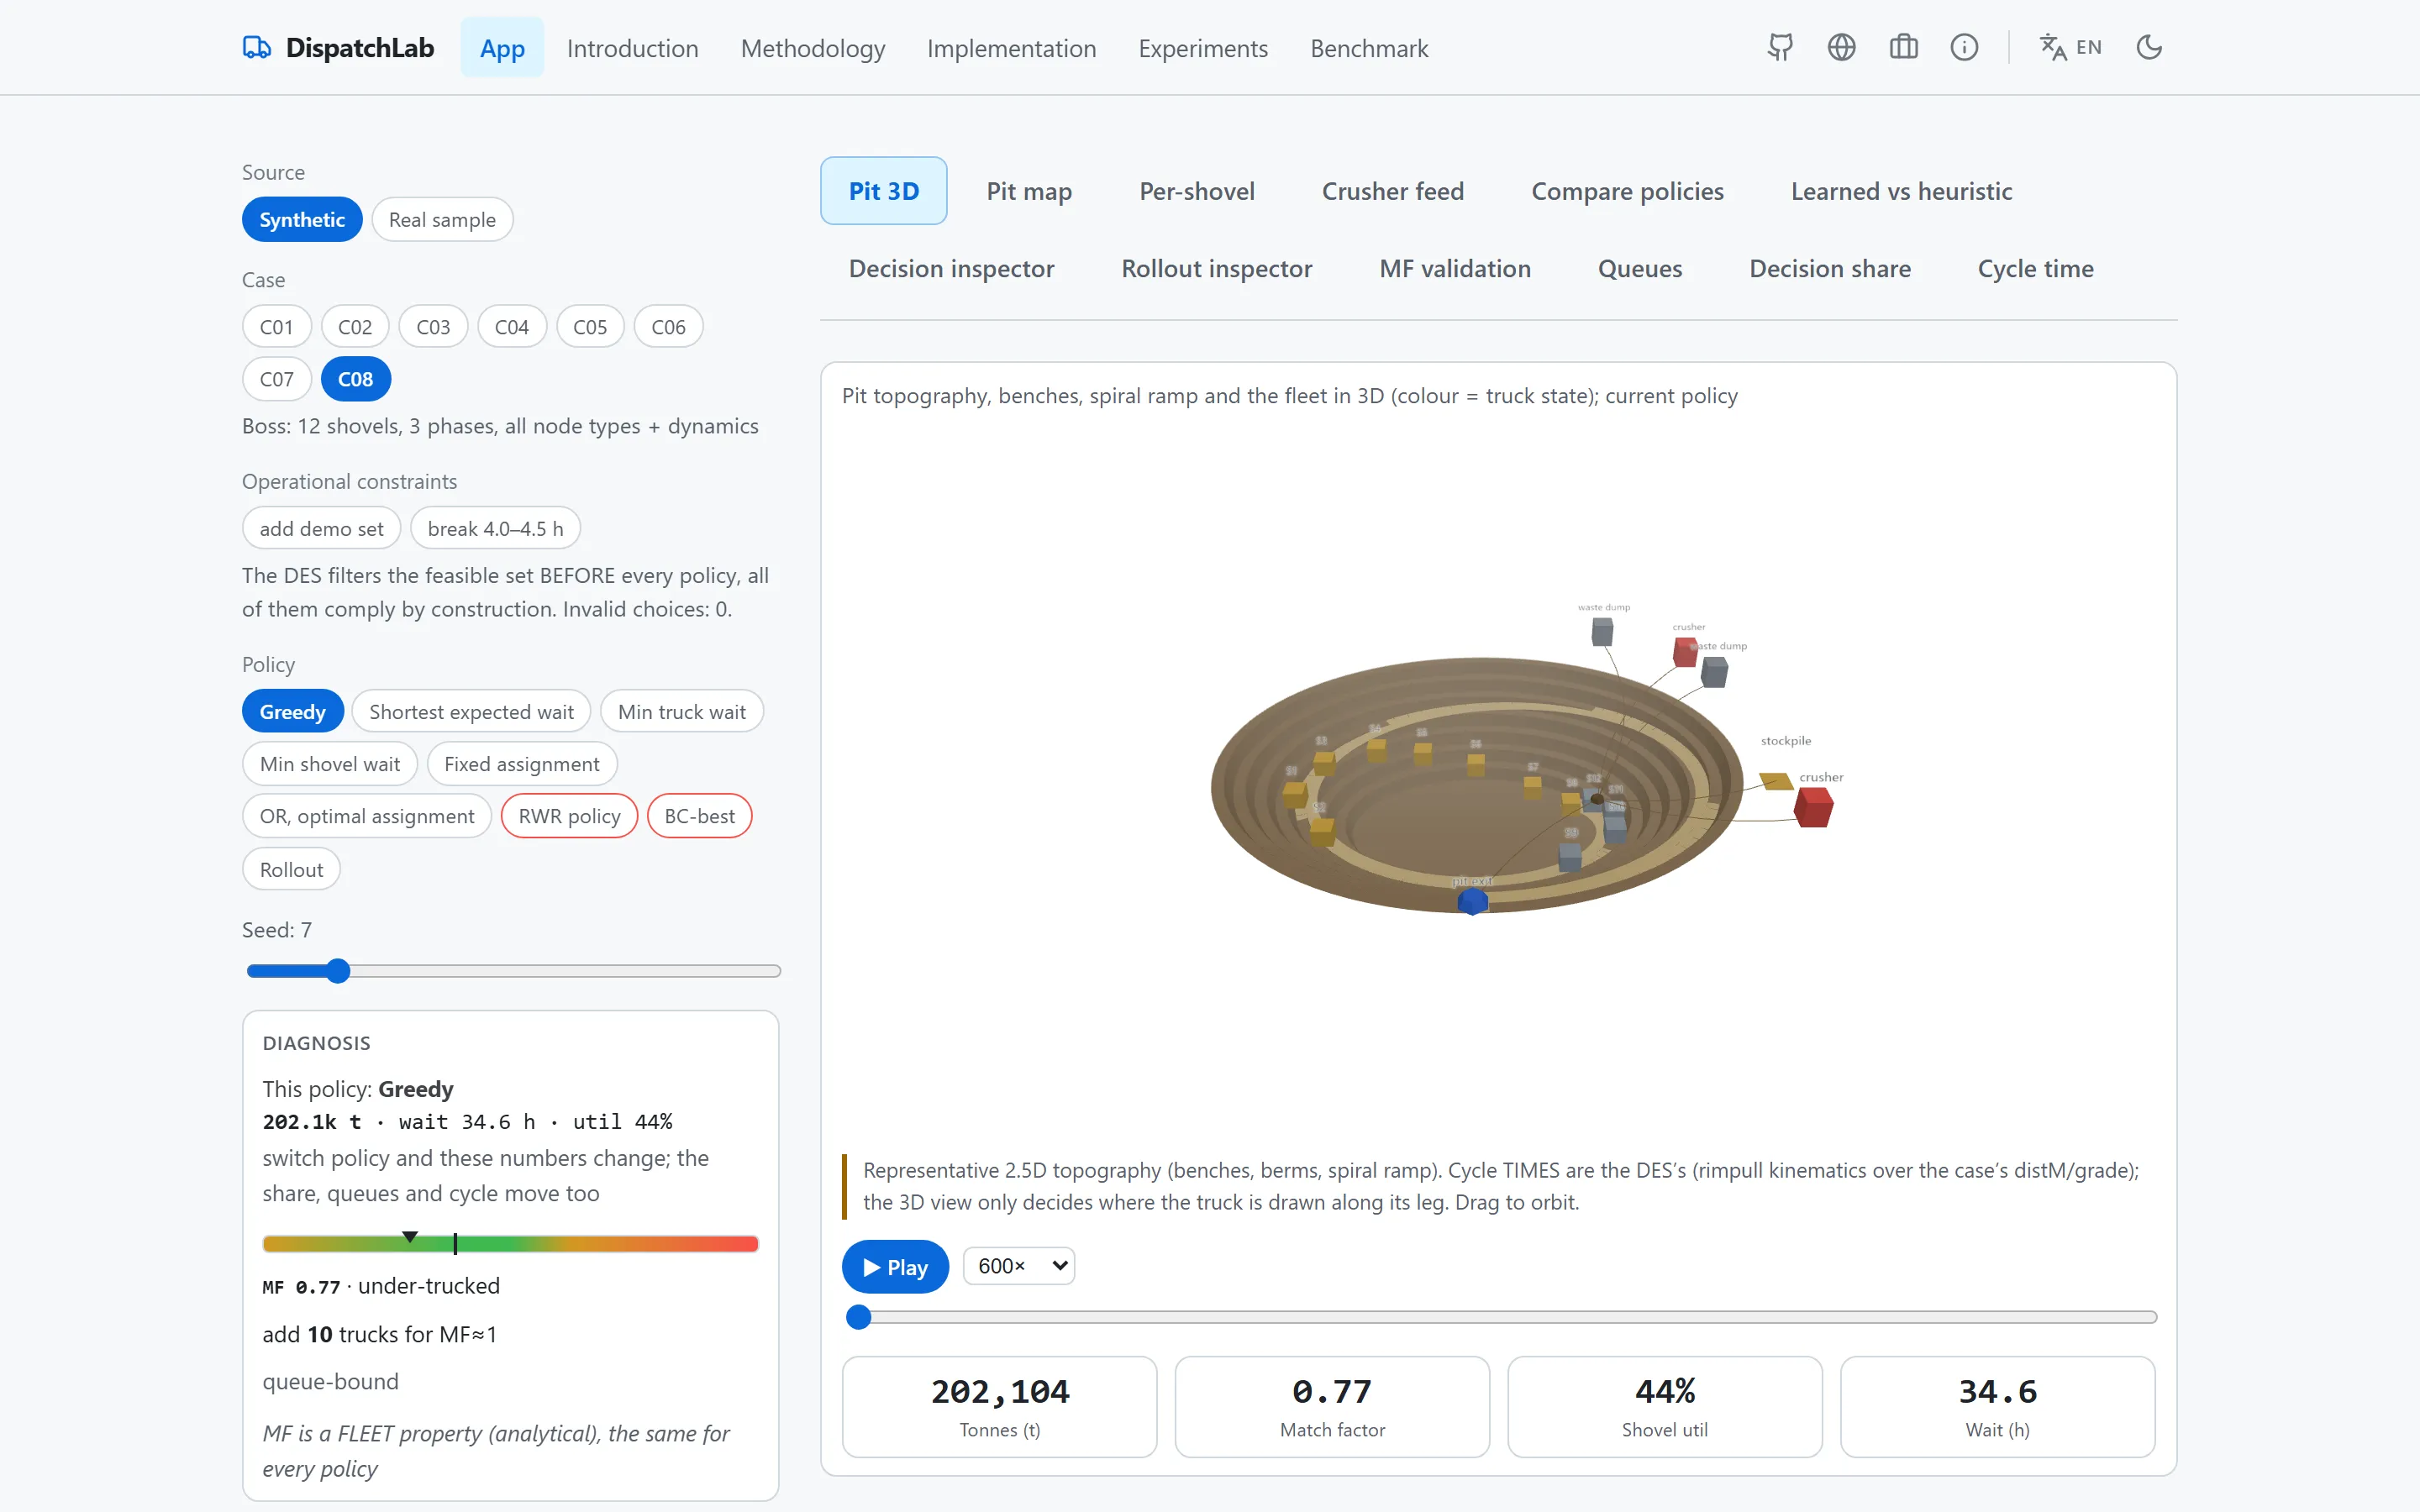
Task: Choose case C06
Action: pyautogui.click(x=668, y=326)
